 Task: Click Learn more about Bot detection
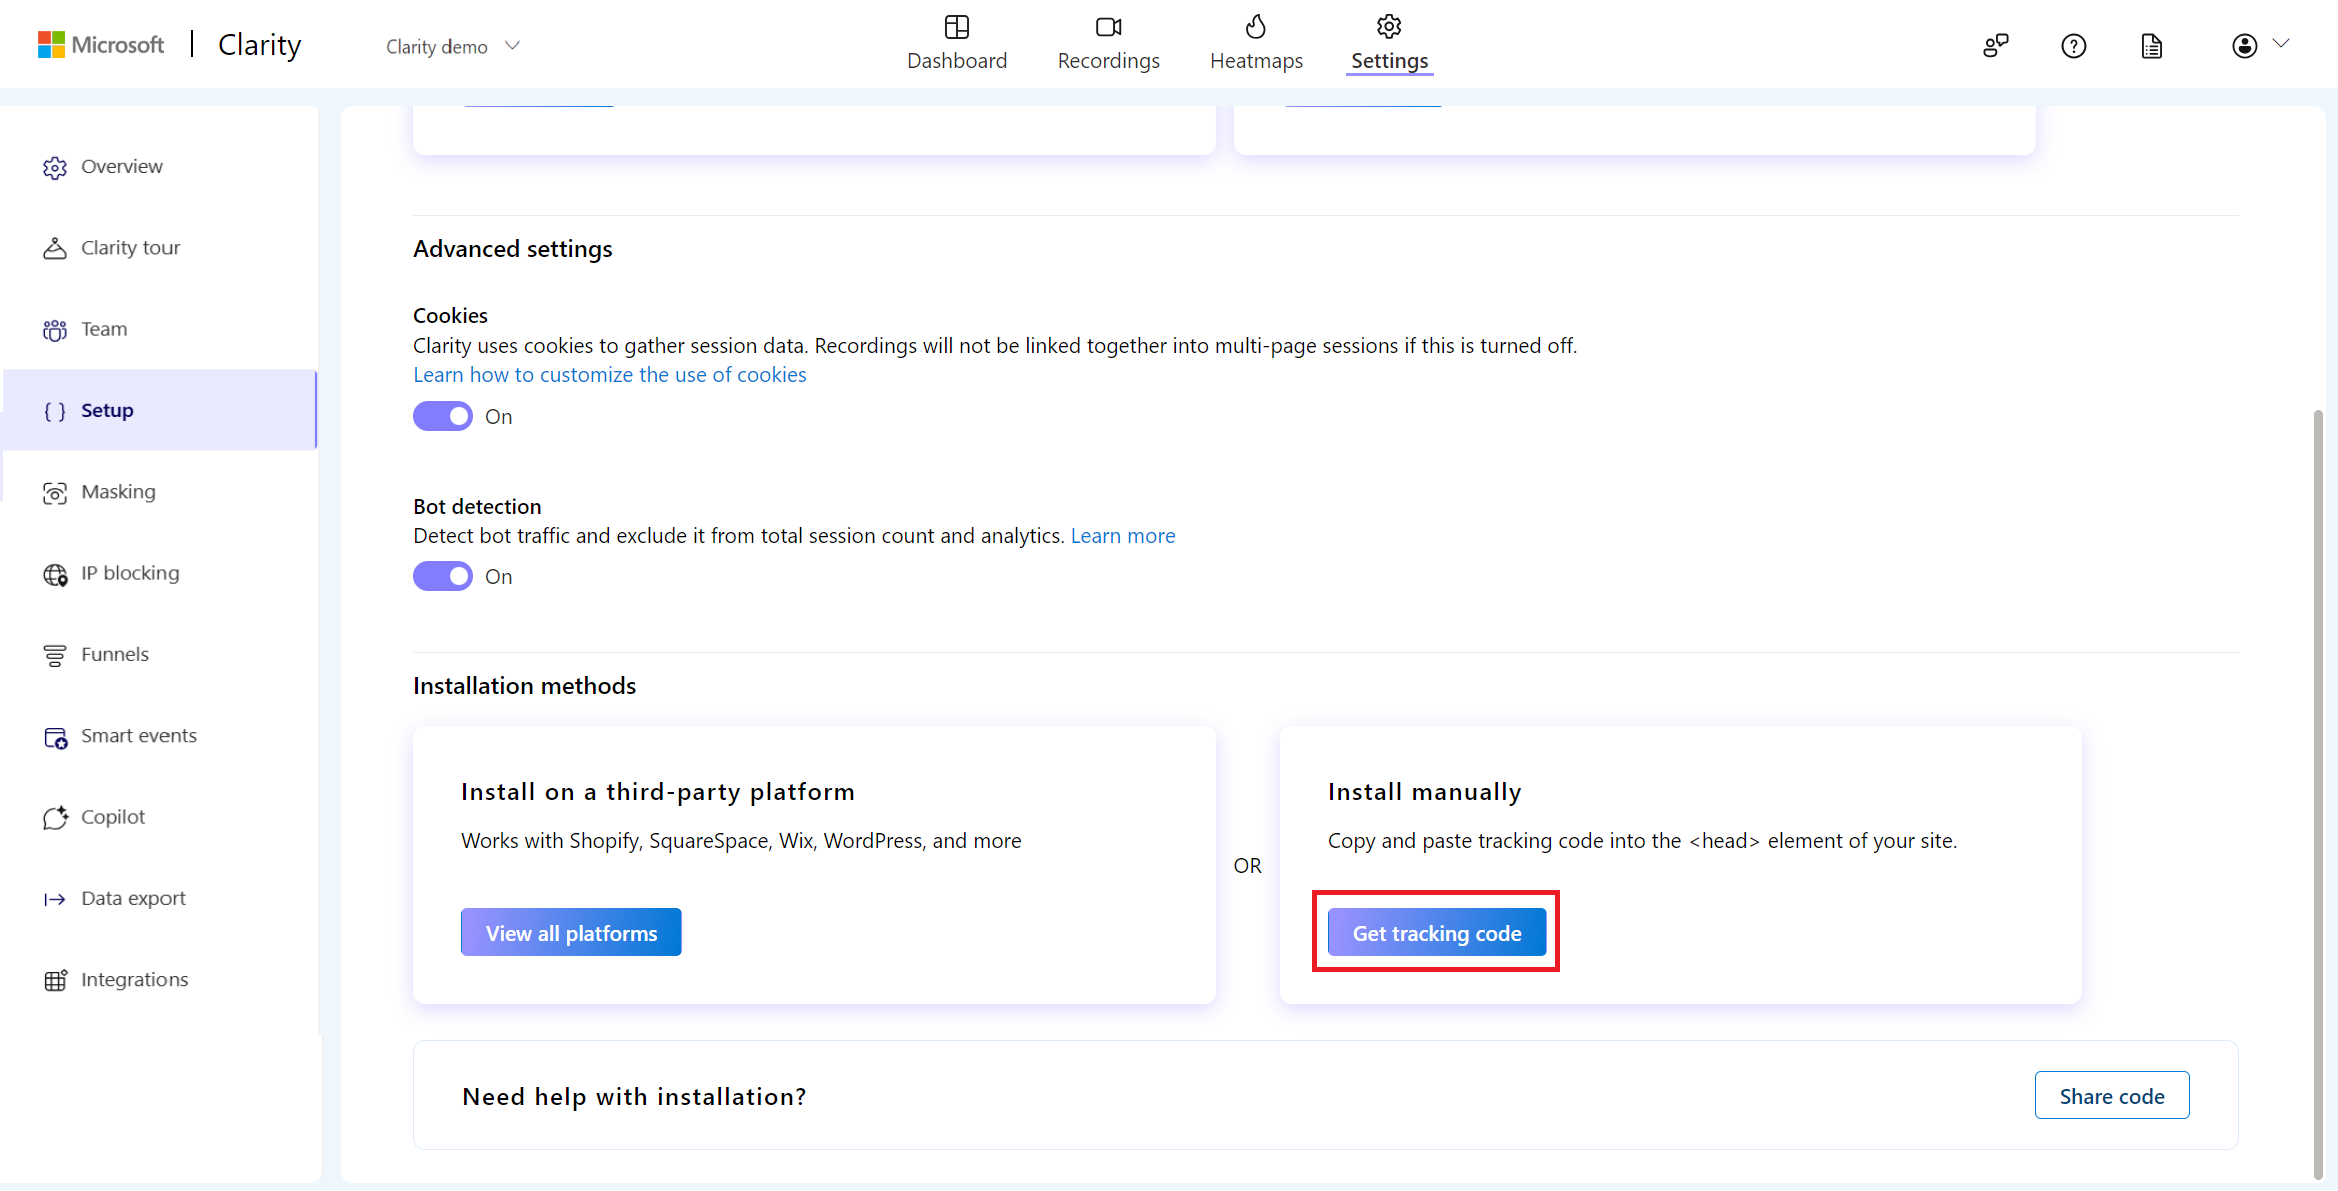point(1123,535)
